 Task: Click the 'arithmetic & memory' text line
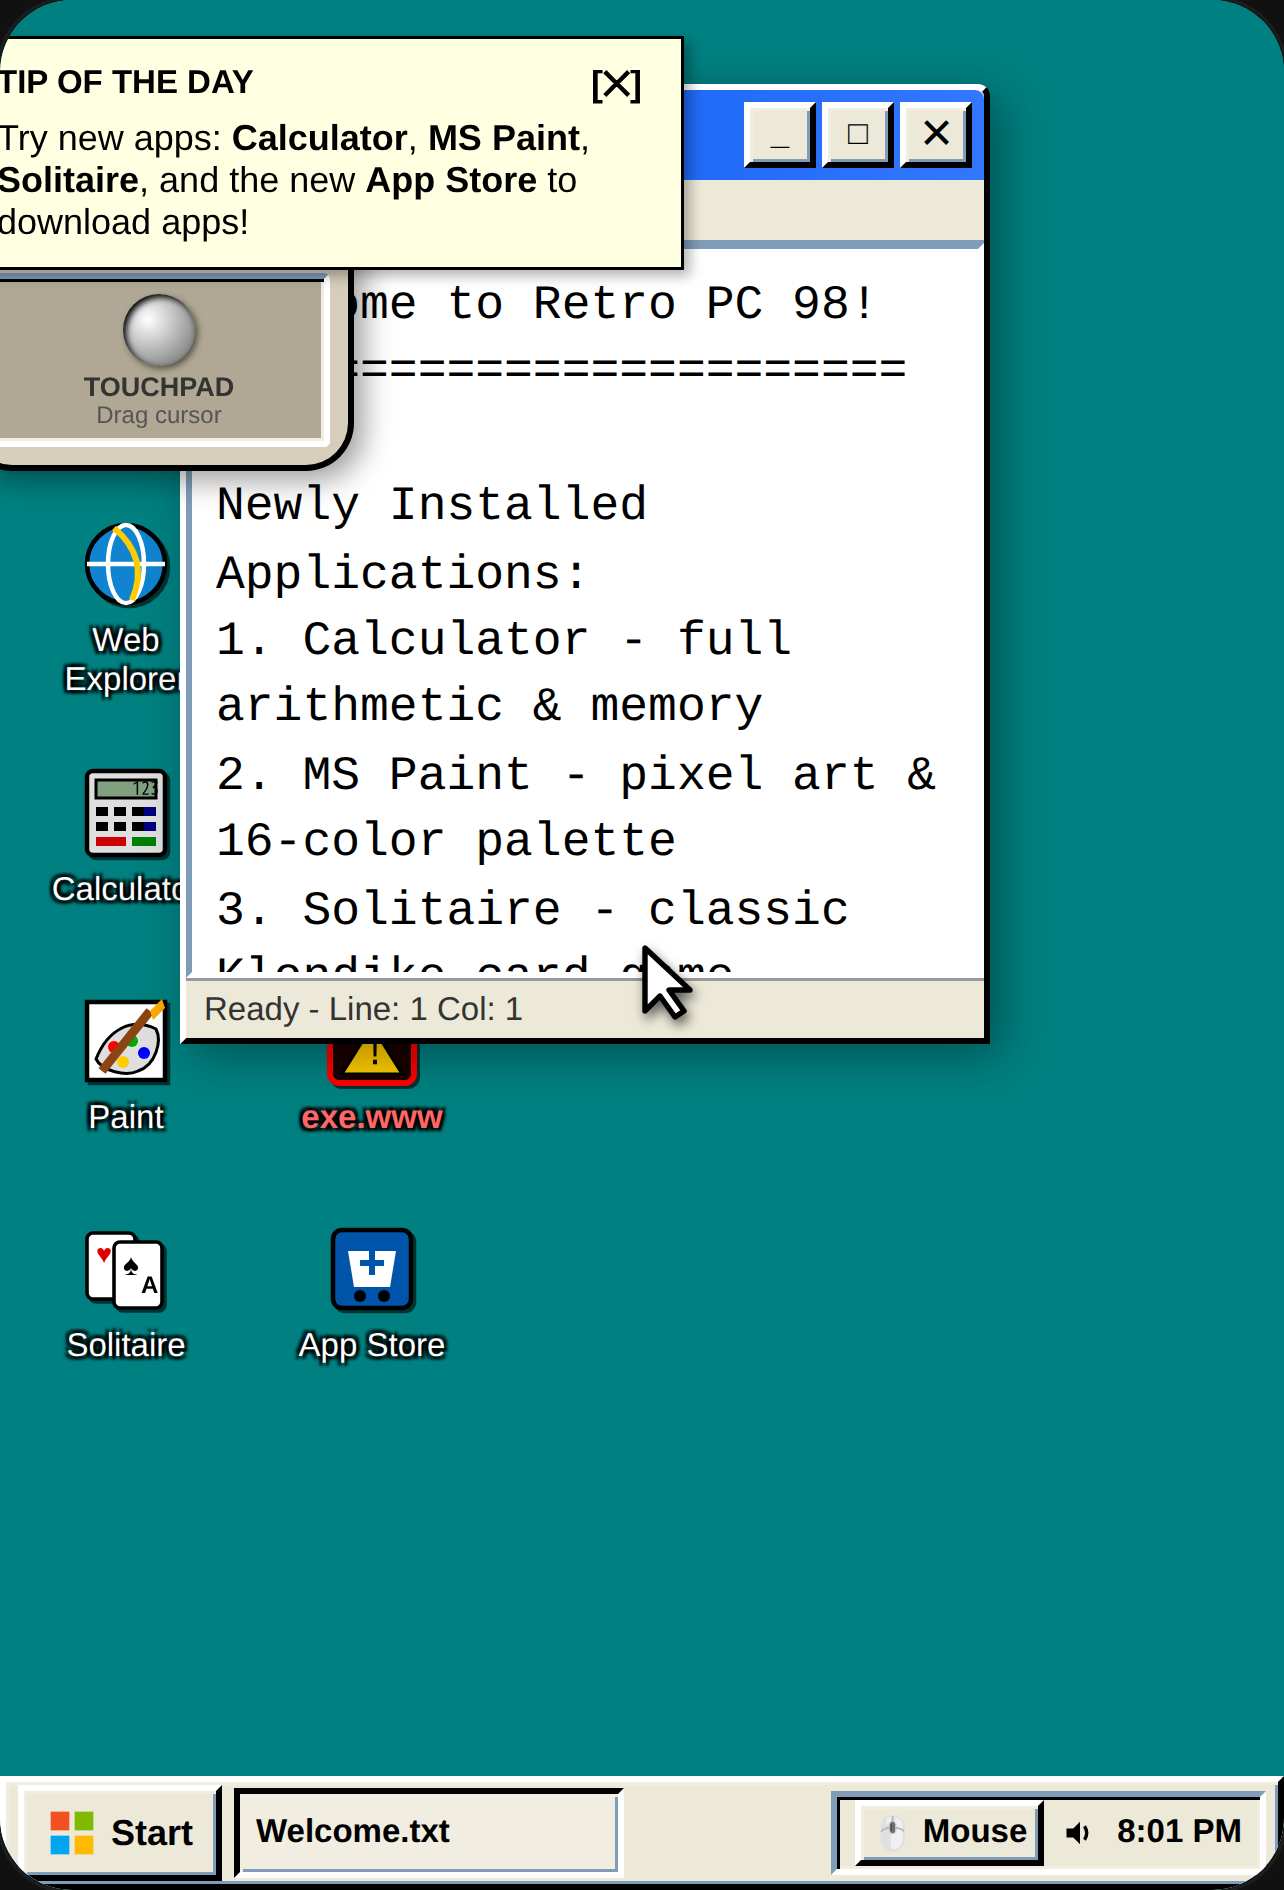pos(490,706)
